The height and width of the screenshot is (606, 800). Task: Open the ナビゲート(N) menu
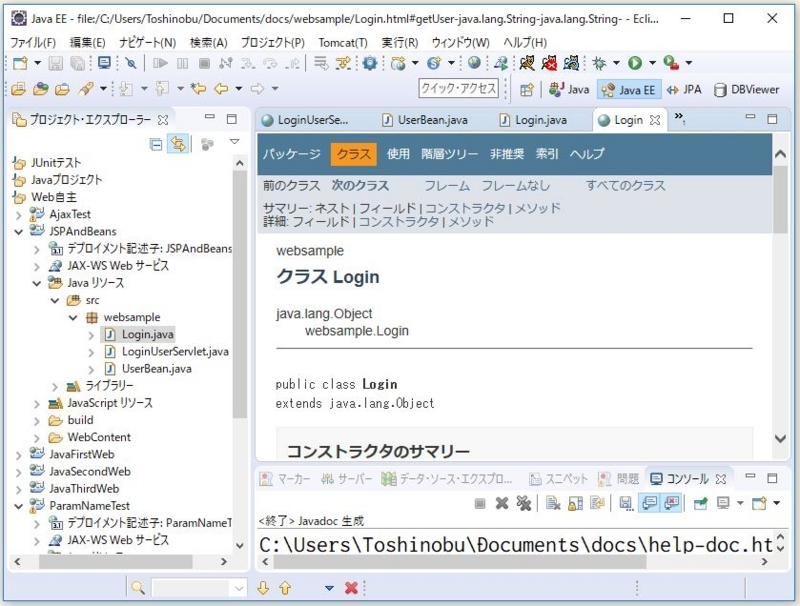(x=148, y=42)
